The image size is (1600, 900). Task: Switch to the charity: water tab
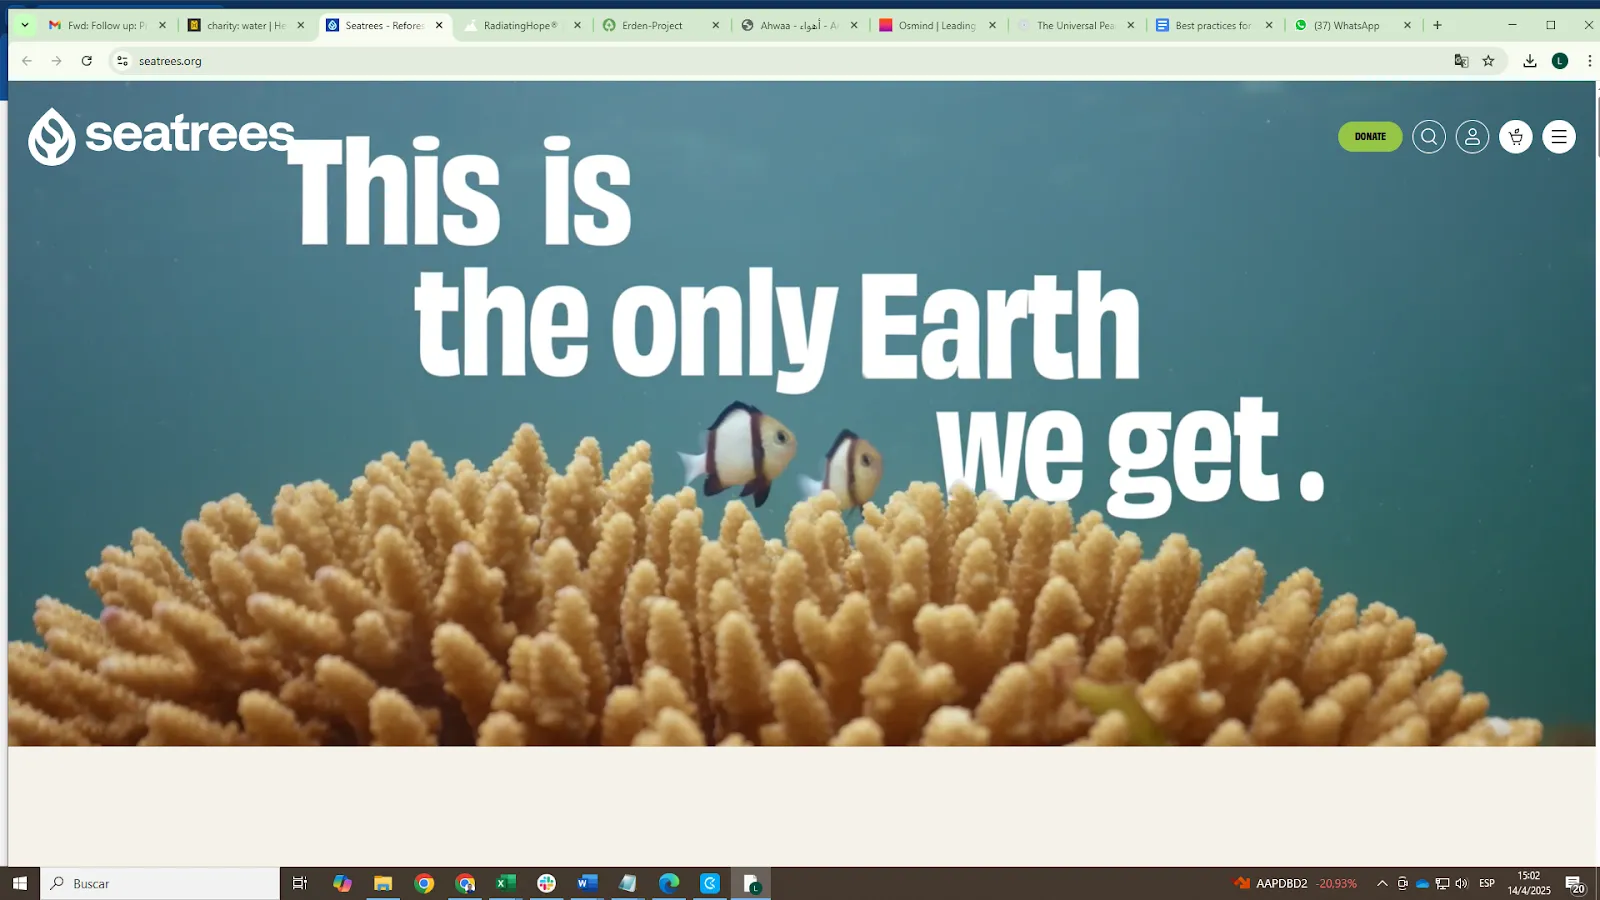[x=246, y=25]
